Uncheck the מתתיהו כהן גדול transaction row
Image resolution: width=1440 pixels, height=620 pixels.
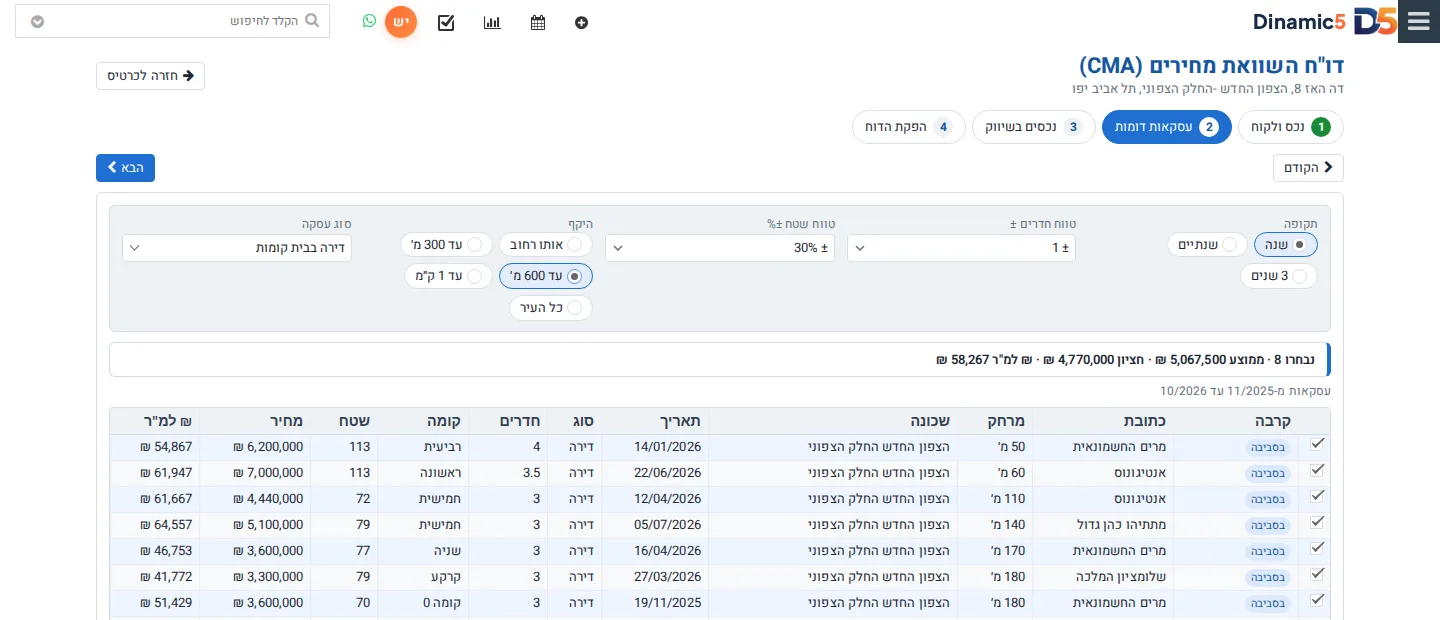pos(1317,522)
